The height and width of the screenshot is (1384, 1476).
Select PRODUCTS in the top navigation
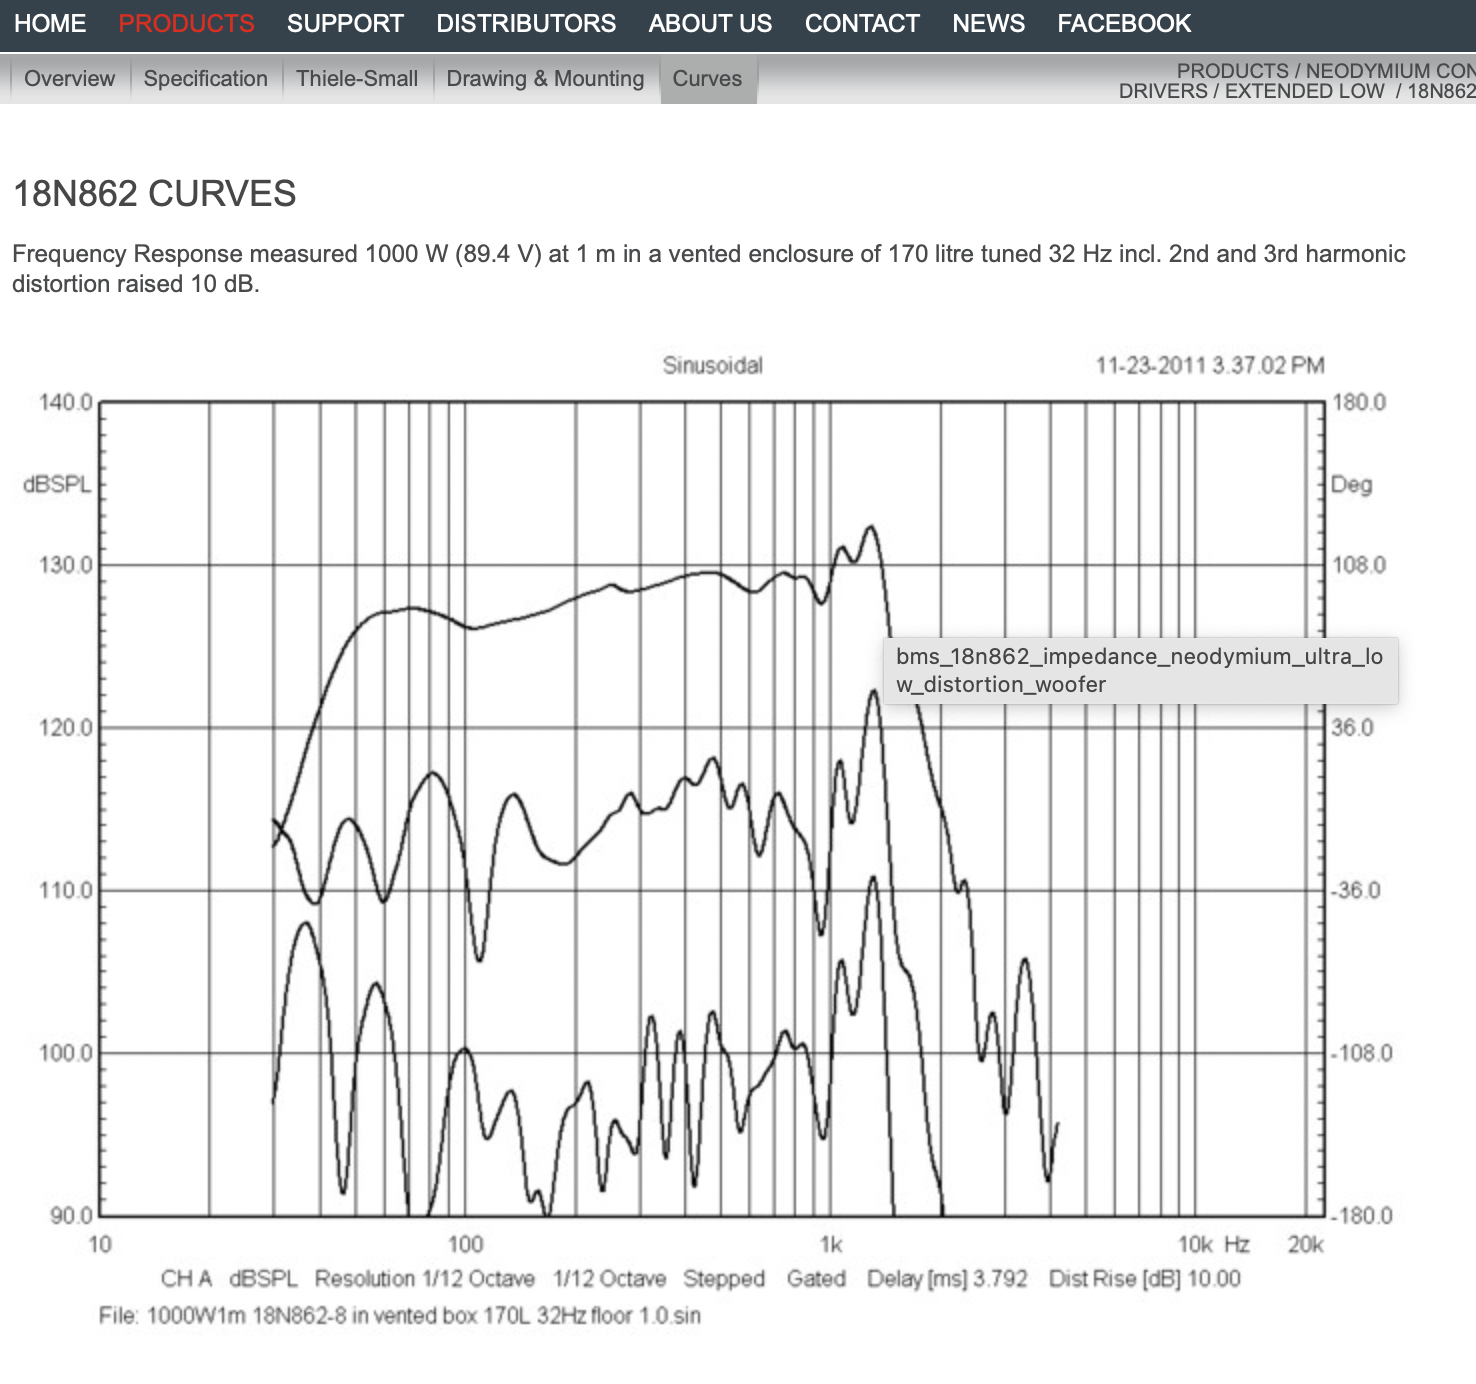click(186, 23)
